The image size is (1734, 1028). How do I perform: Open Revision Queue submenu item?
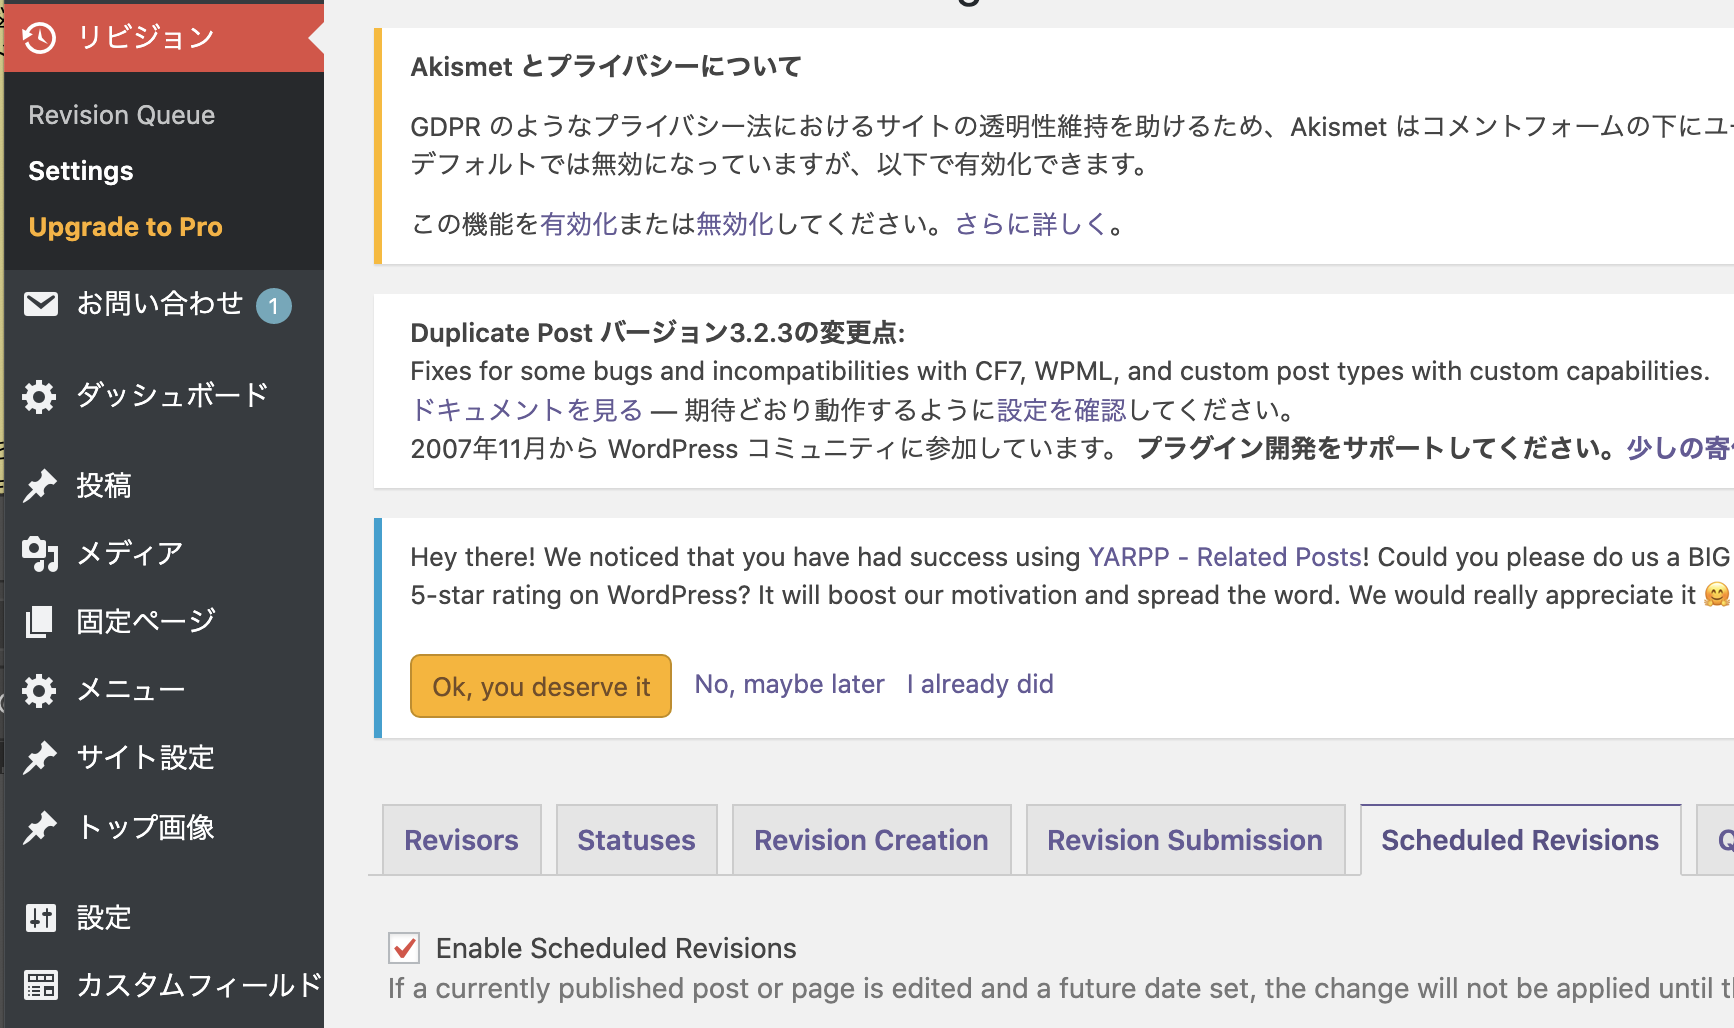[x=122, y=115]
